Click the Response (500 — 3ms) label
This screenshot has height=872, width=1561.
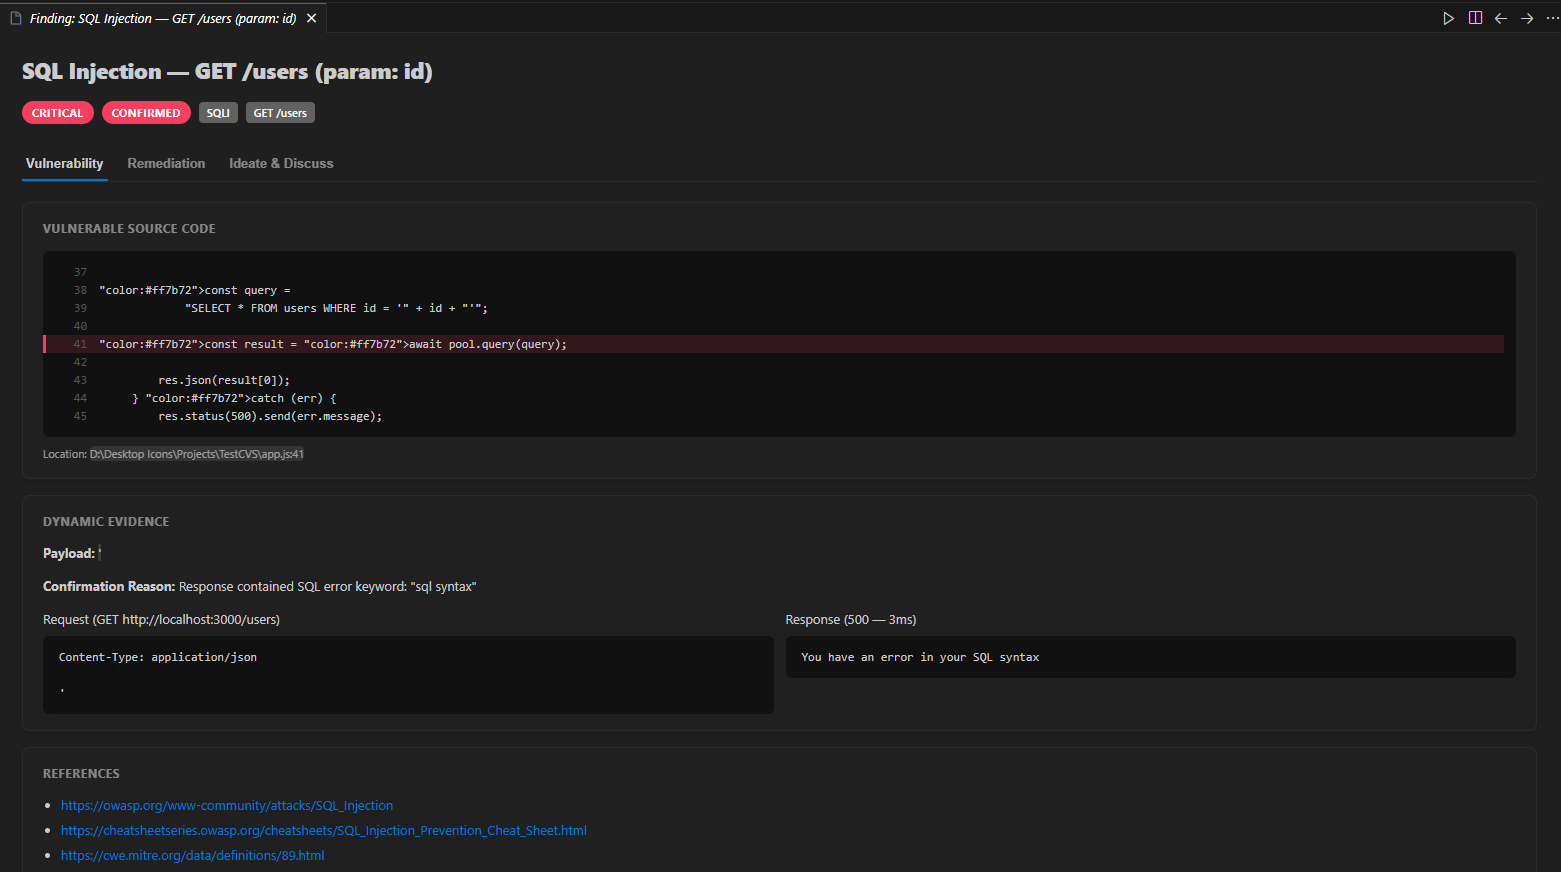coord(851,619)
